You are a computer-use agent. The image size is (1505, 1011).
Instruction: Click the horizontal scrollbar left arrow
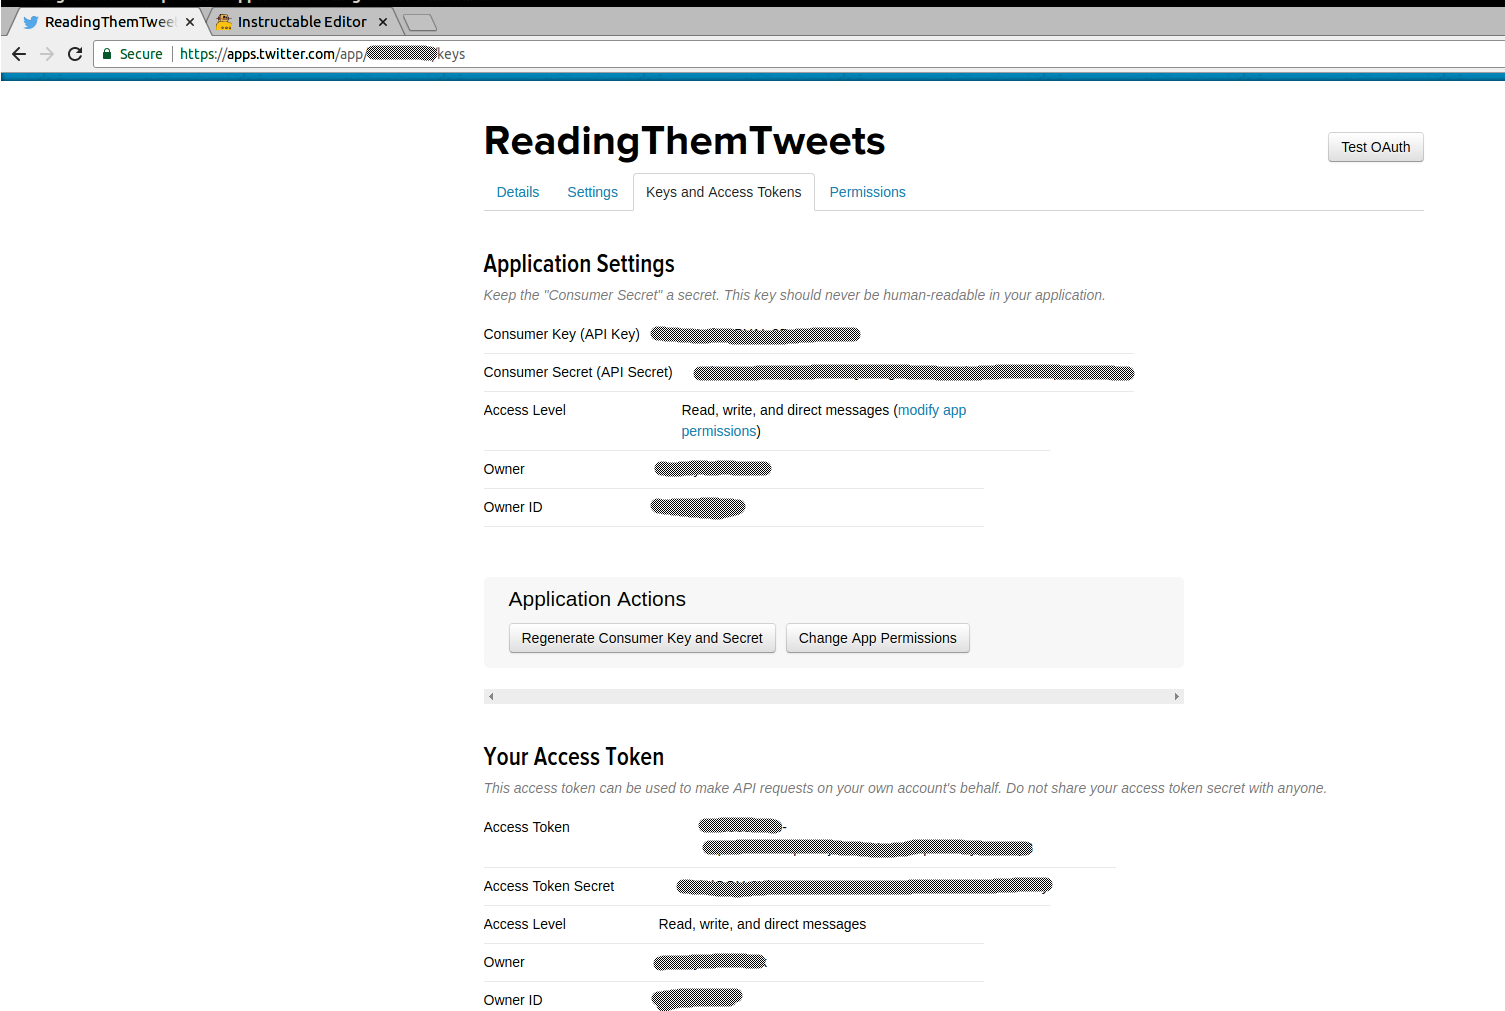point(491,696)
